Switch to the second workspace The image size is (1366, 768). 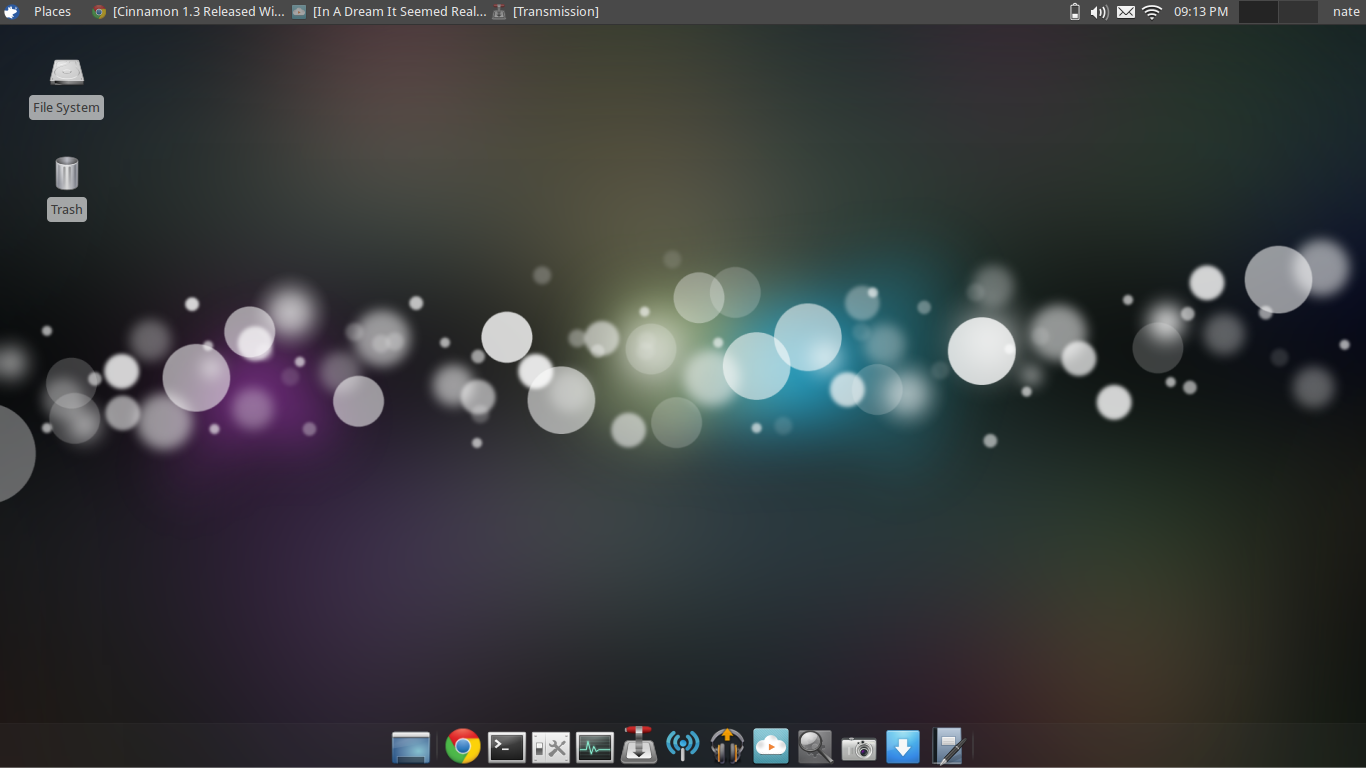point(1298,12)
